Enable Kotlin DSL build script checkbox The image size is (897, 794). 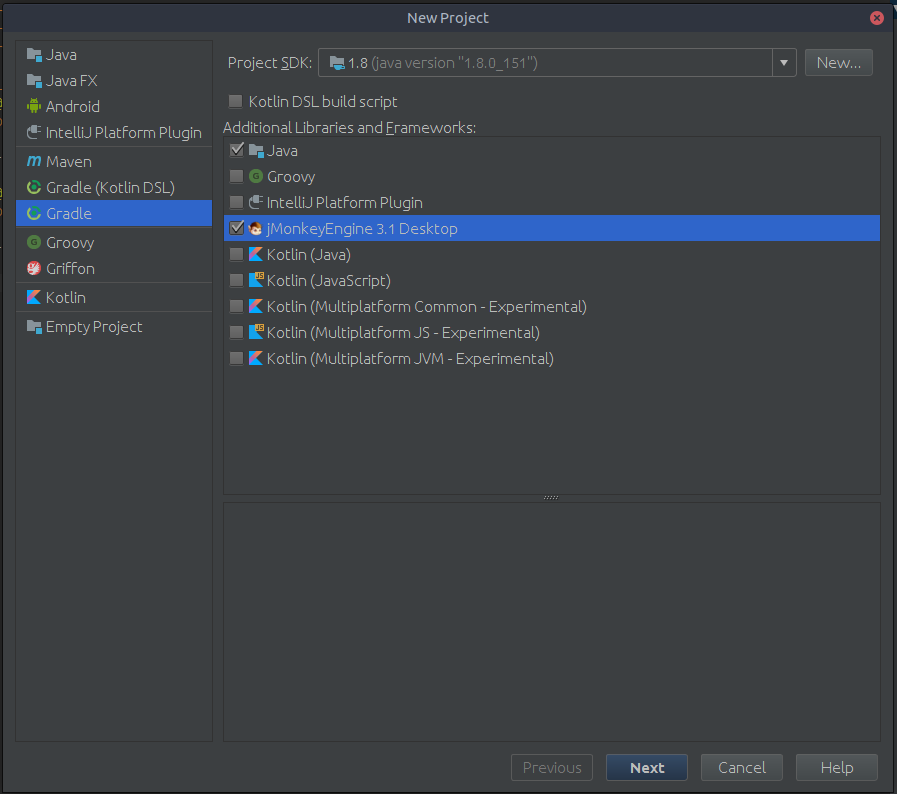235,102
